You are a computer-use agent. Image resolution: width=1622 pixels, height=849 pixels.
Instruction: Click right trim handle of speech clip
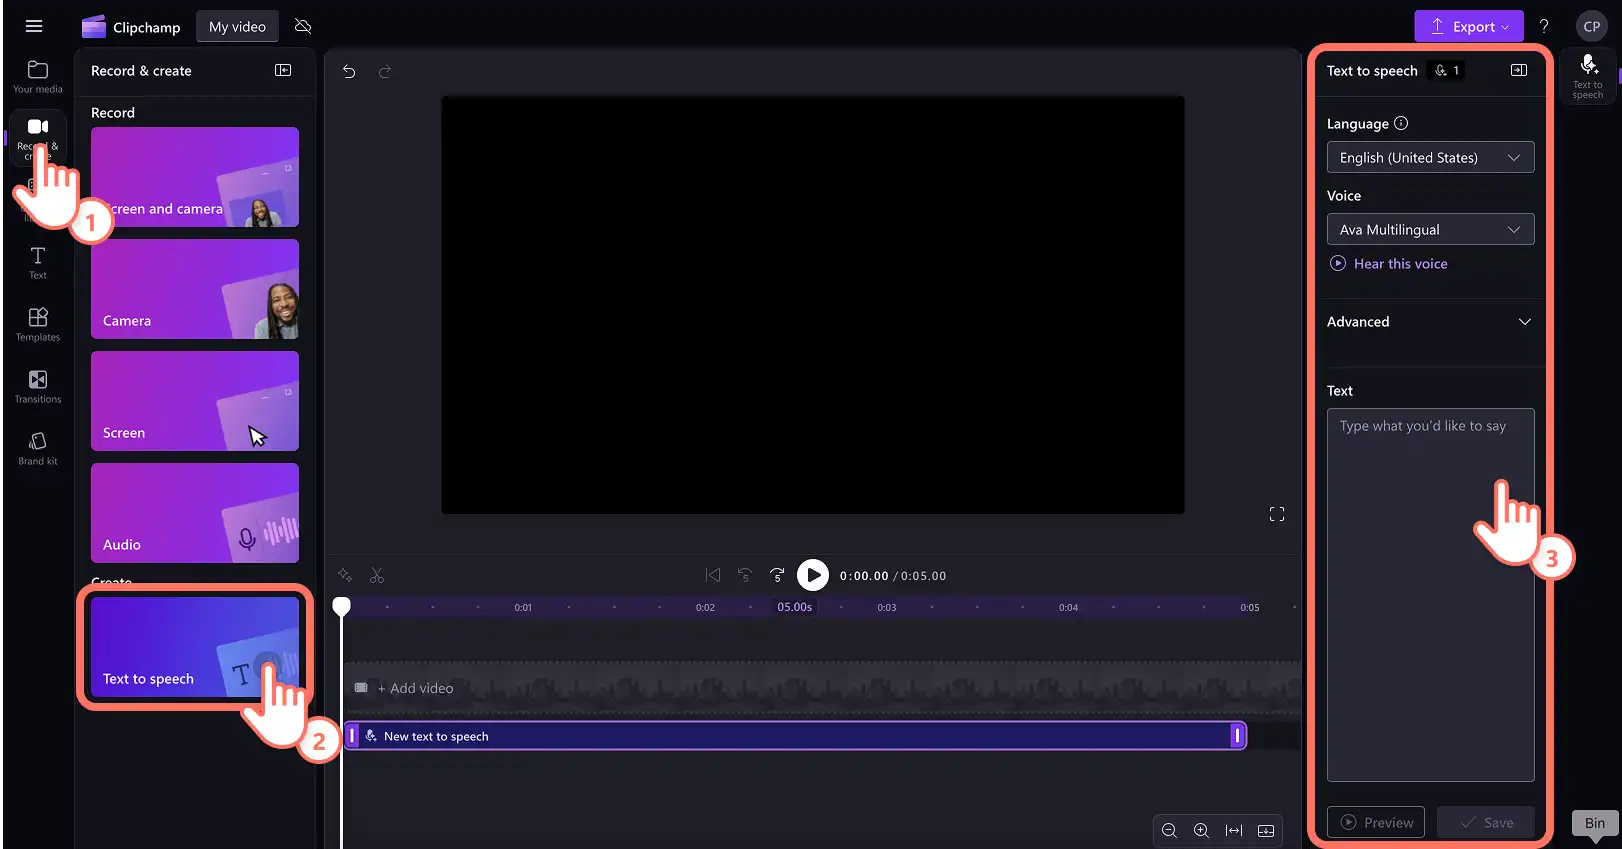1237,736
